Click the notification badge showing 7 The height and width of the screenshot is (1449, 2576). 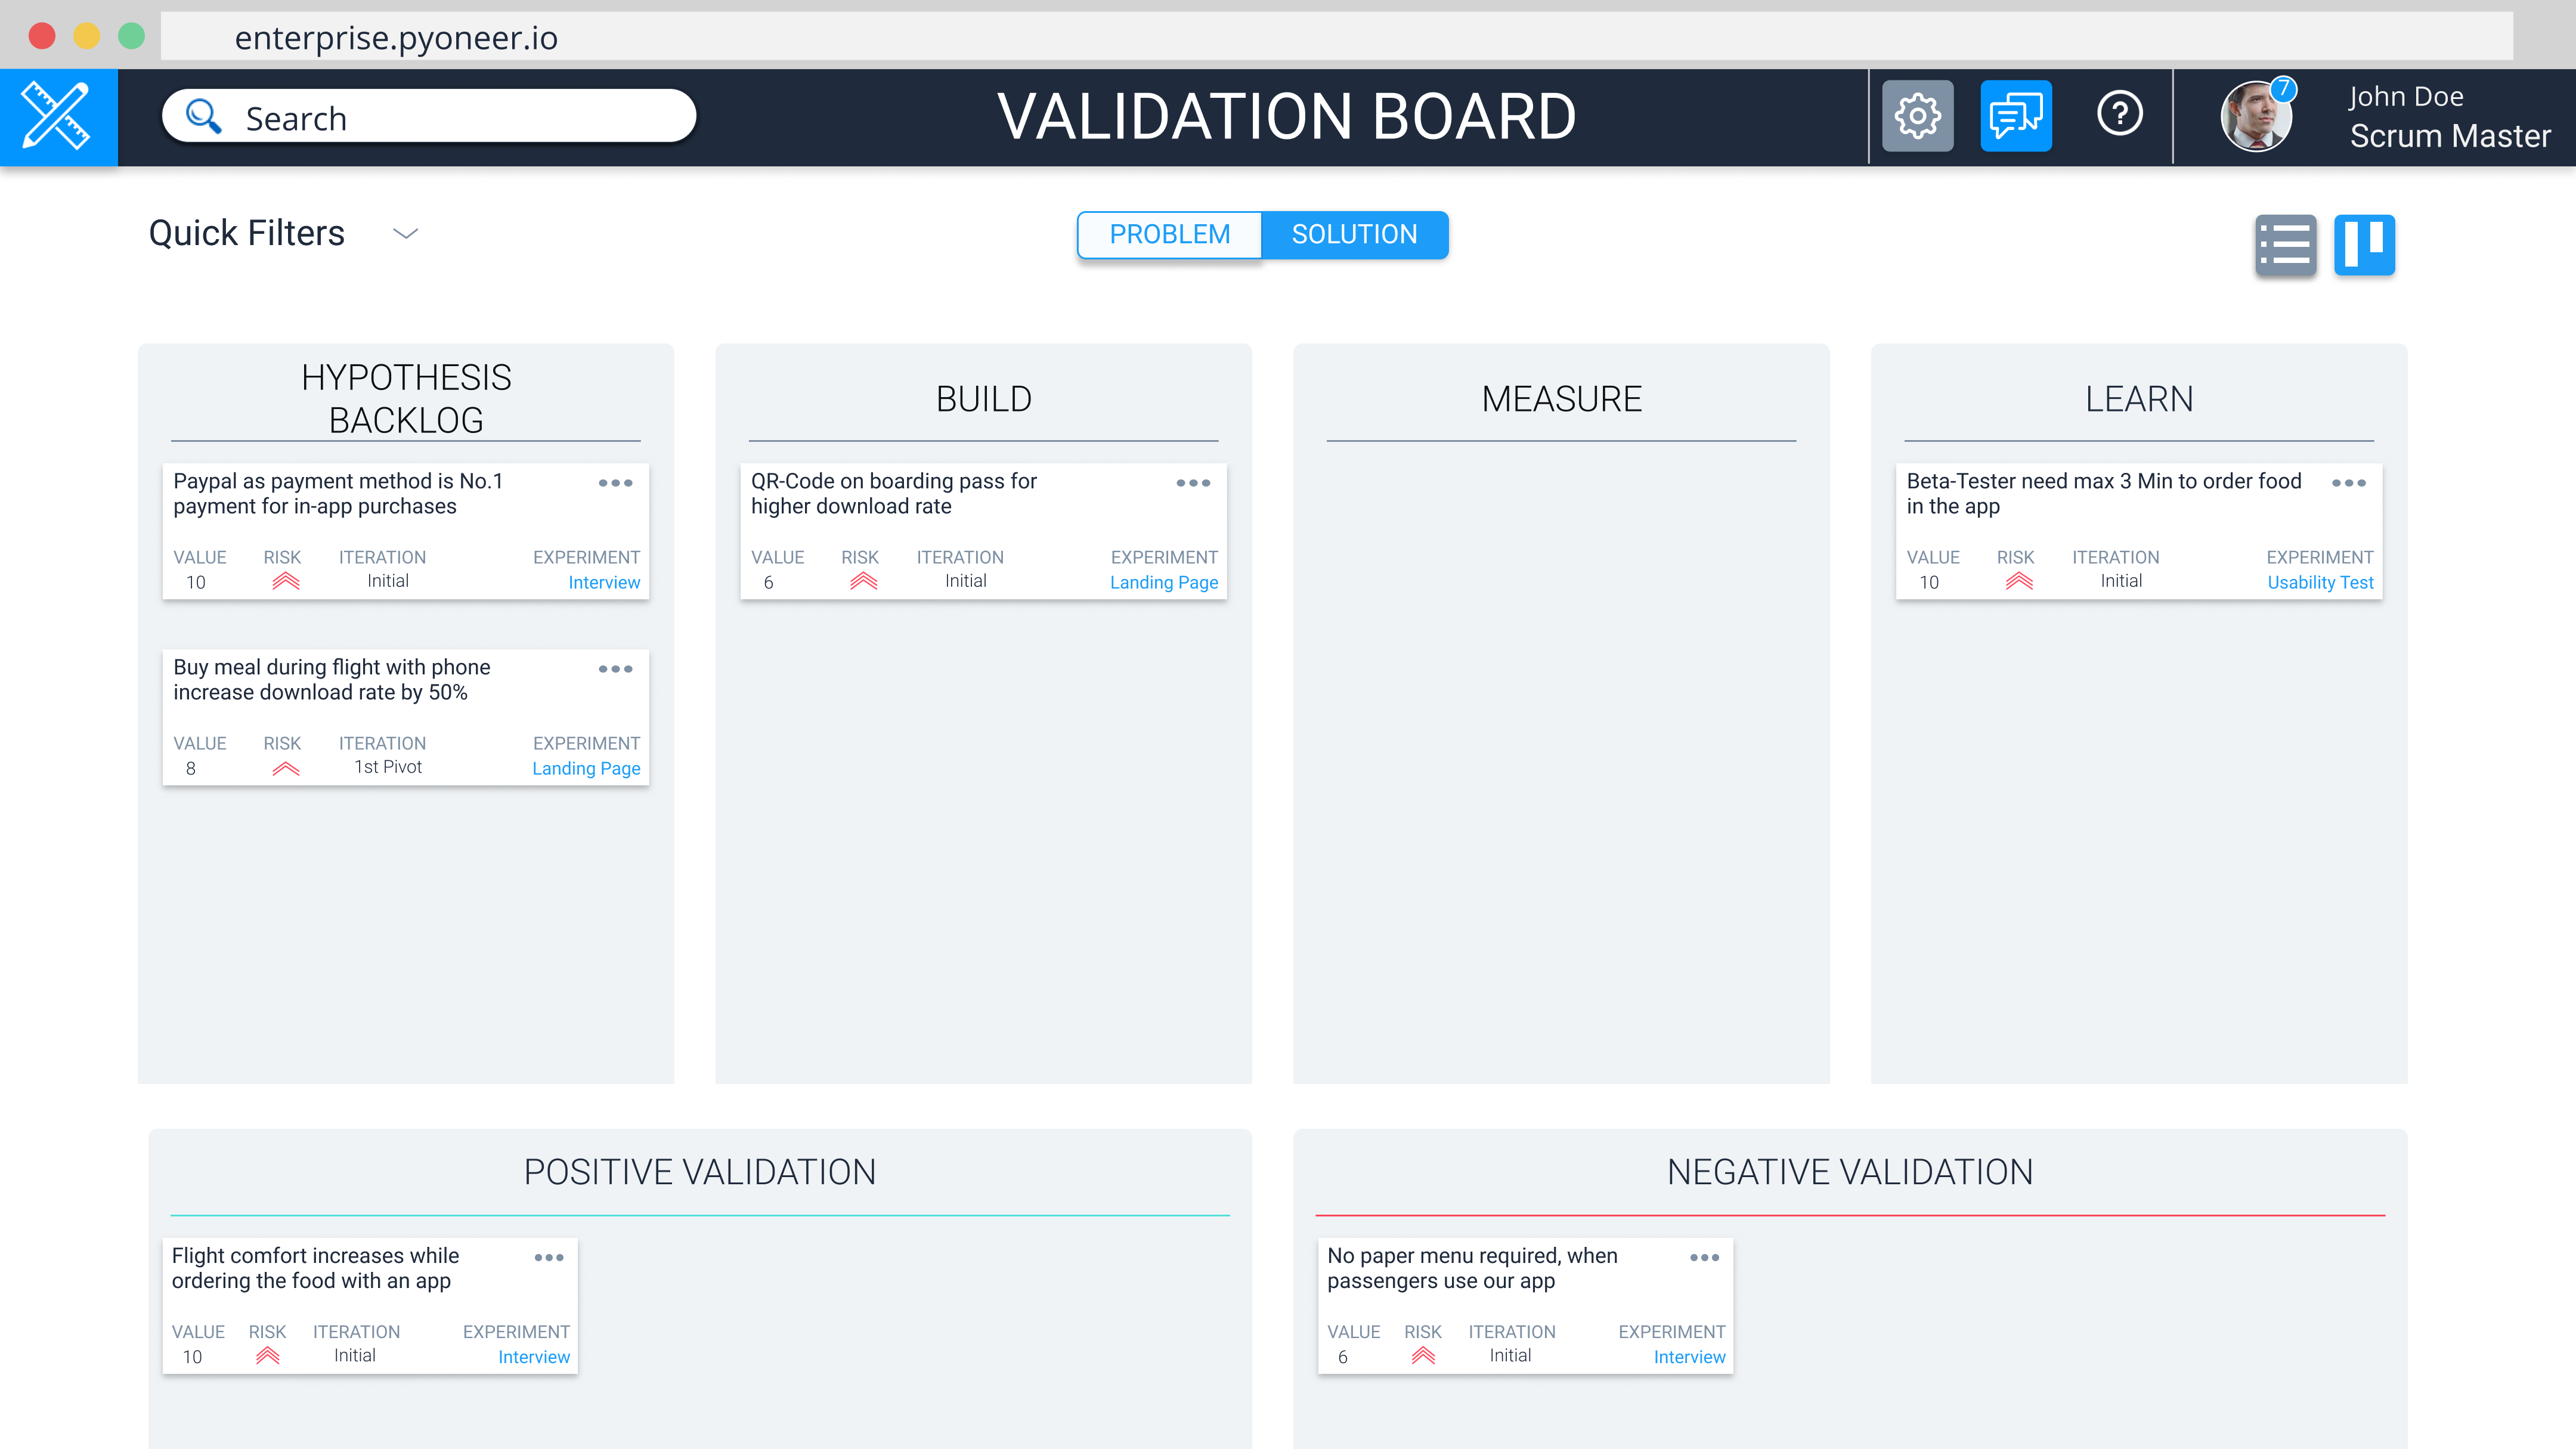point(2284,89)
